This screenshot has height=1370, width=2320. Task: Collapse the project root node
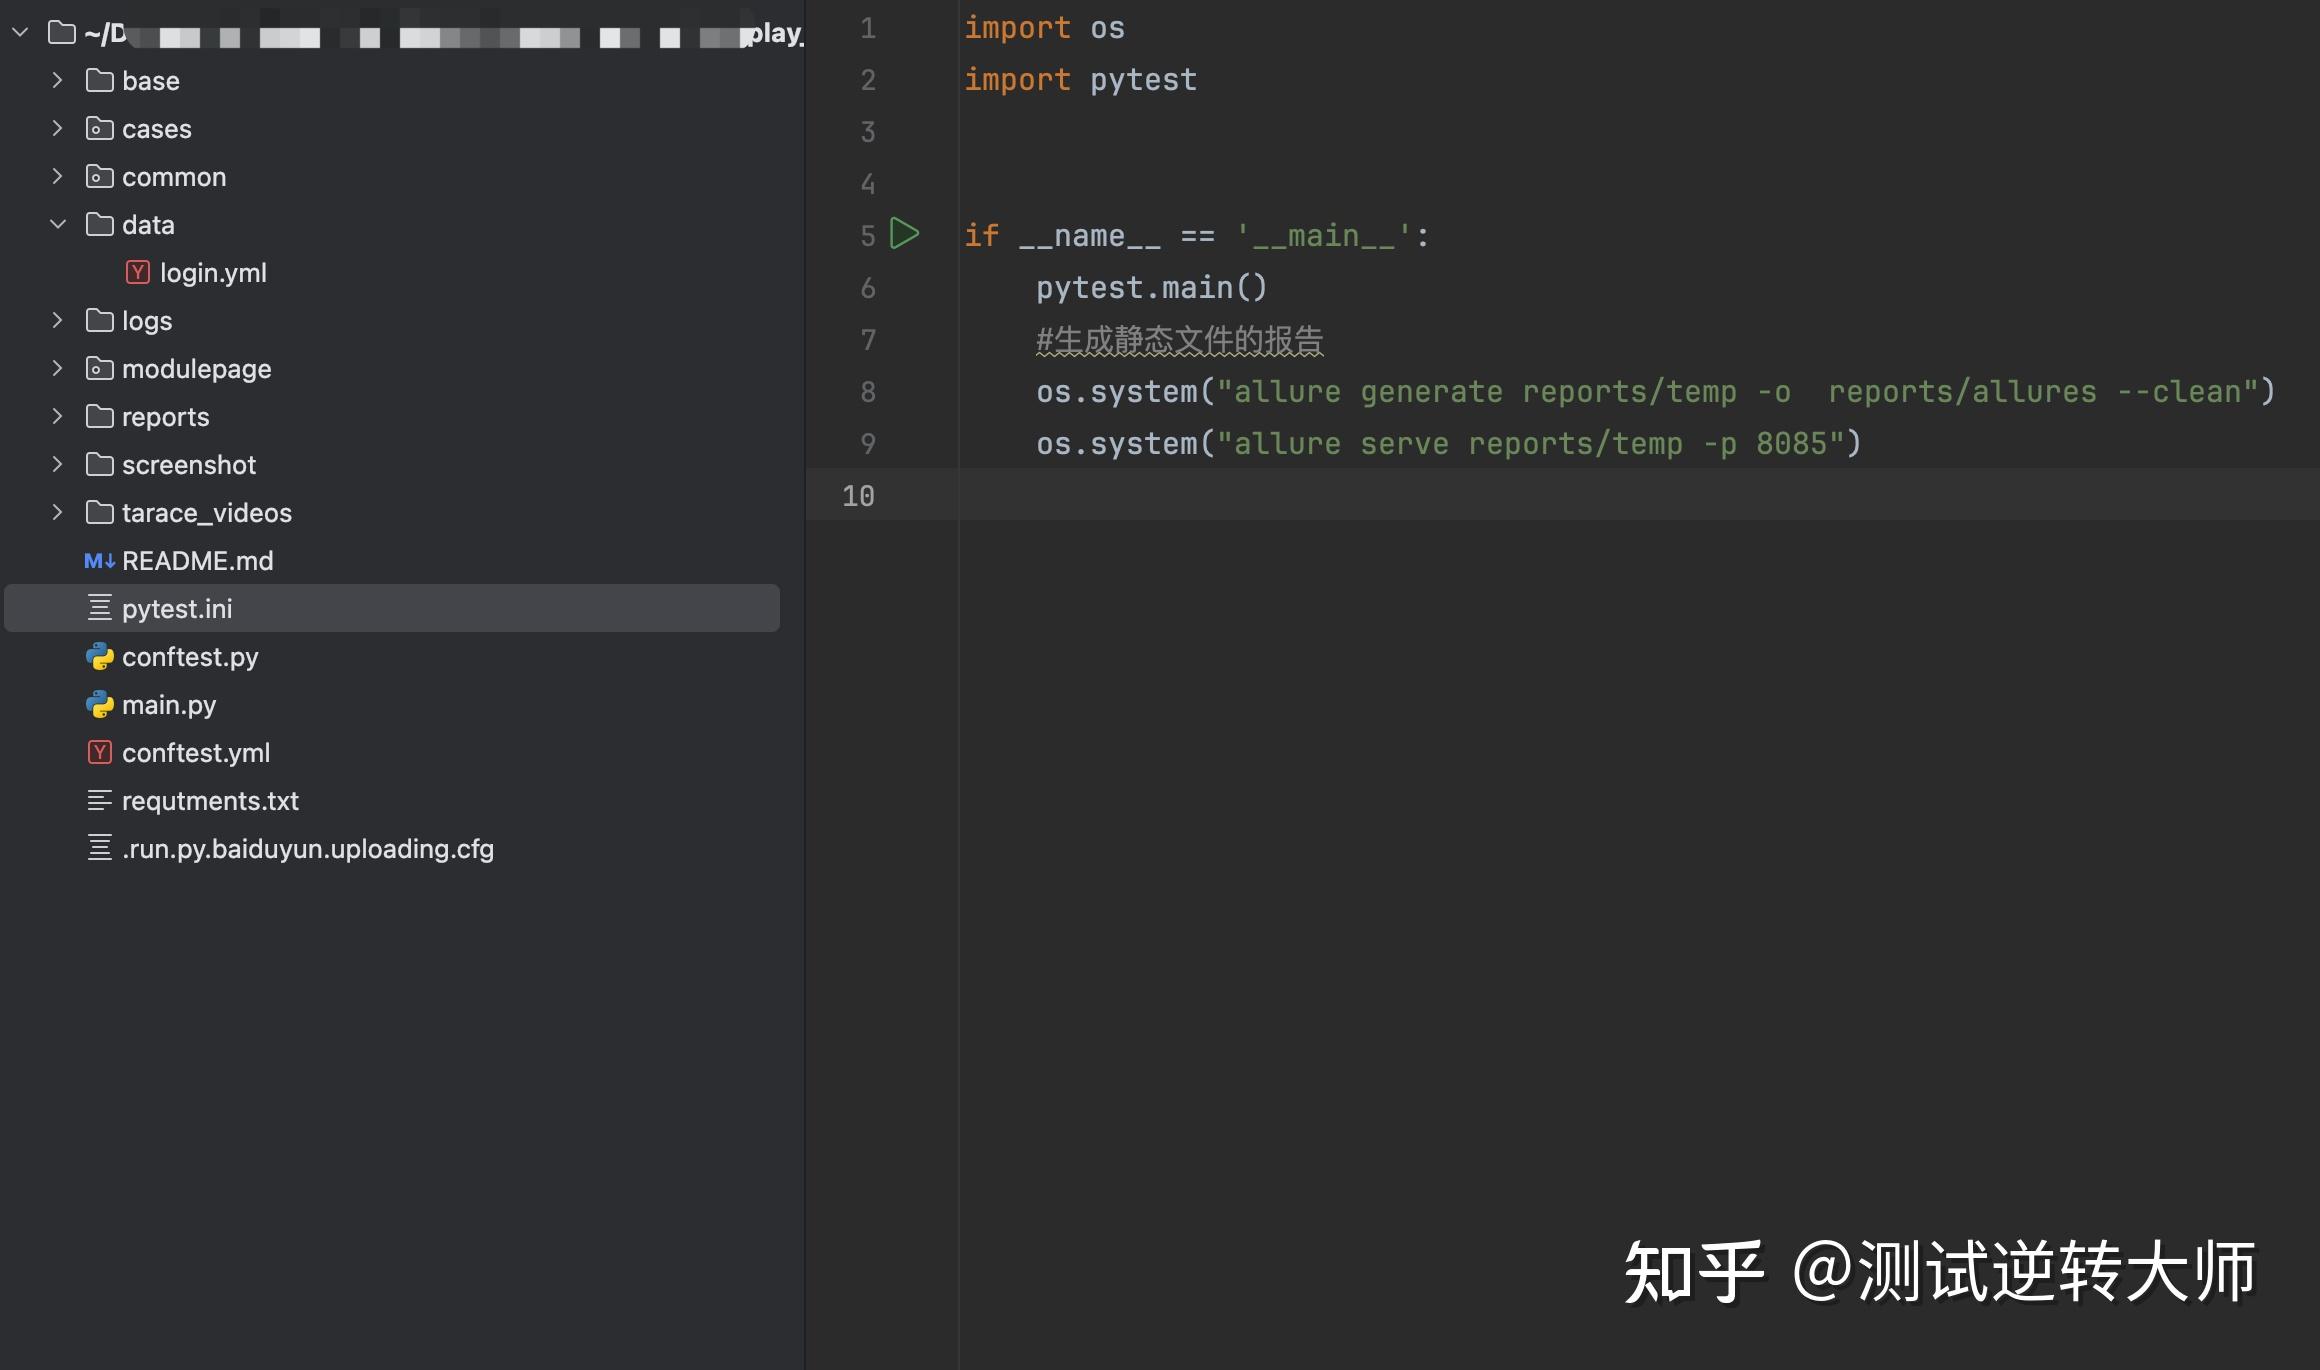(20, 31)
